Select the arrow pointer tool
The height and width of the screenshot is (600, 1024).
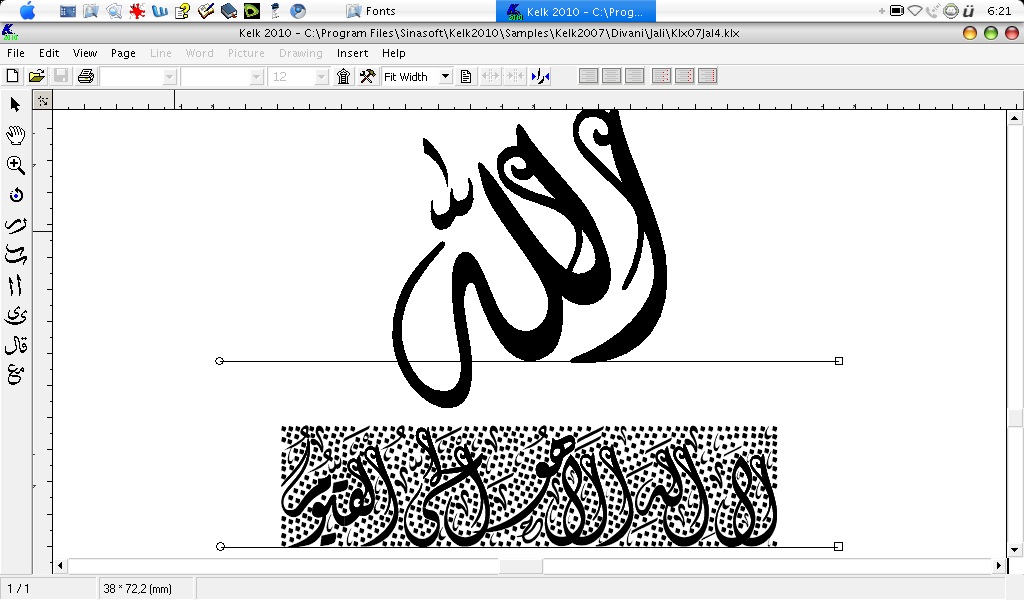(x=16, y=104)
